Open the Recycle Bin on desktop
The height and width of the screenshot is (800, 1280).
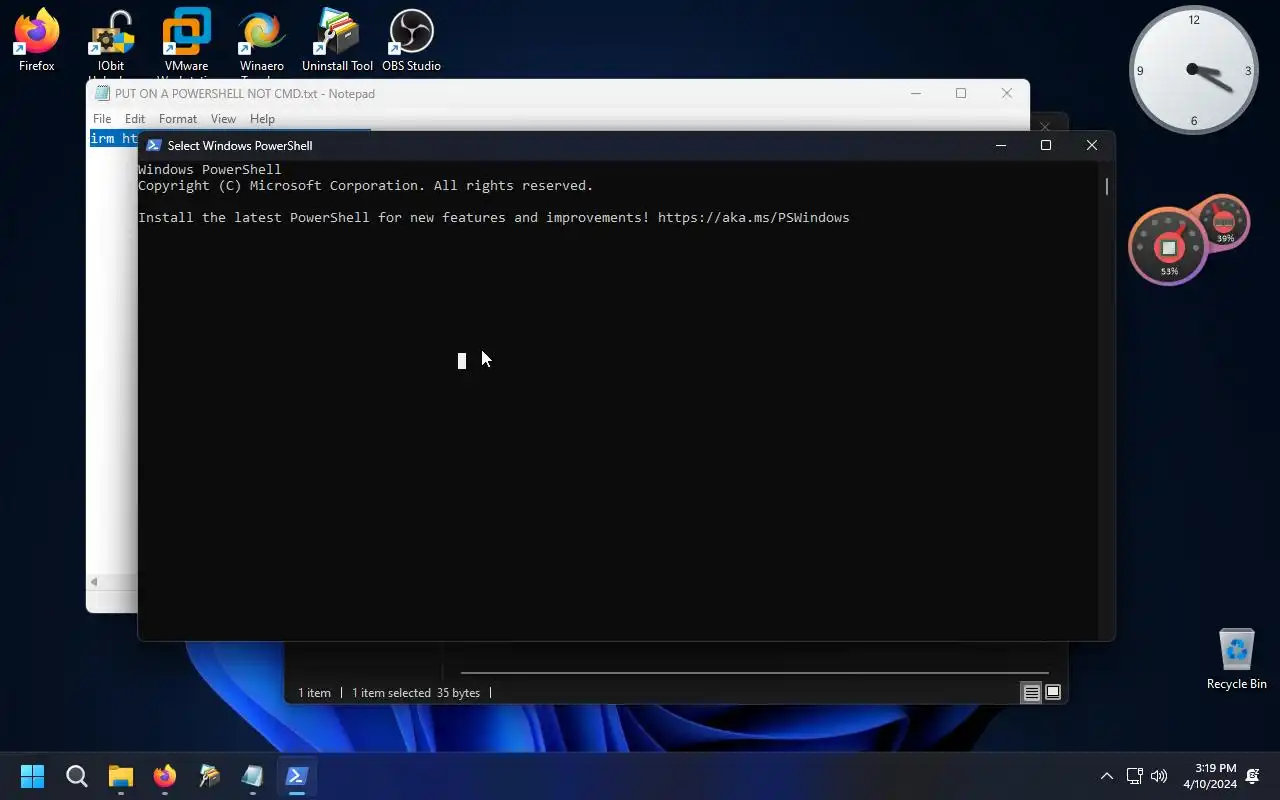(1237, 659)
